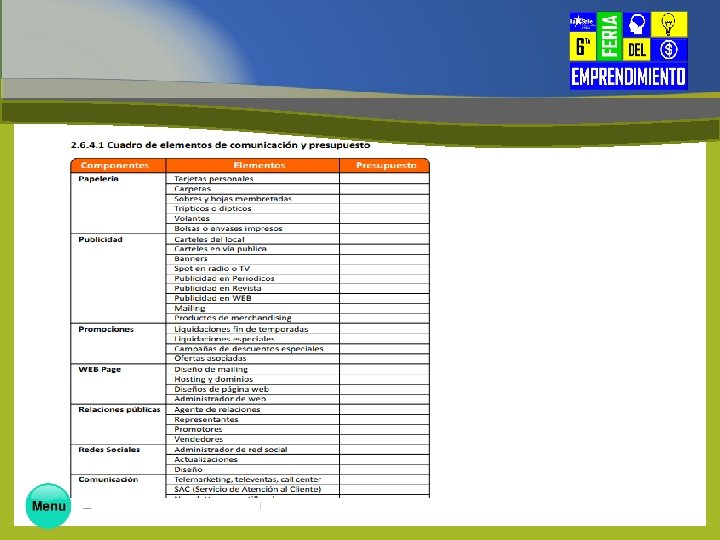The width and height of the screenshot is (720, 540).
Task: Click the section heading 2.6.4.1 Cuadro de elementos
Action: click(220, 145)
